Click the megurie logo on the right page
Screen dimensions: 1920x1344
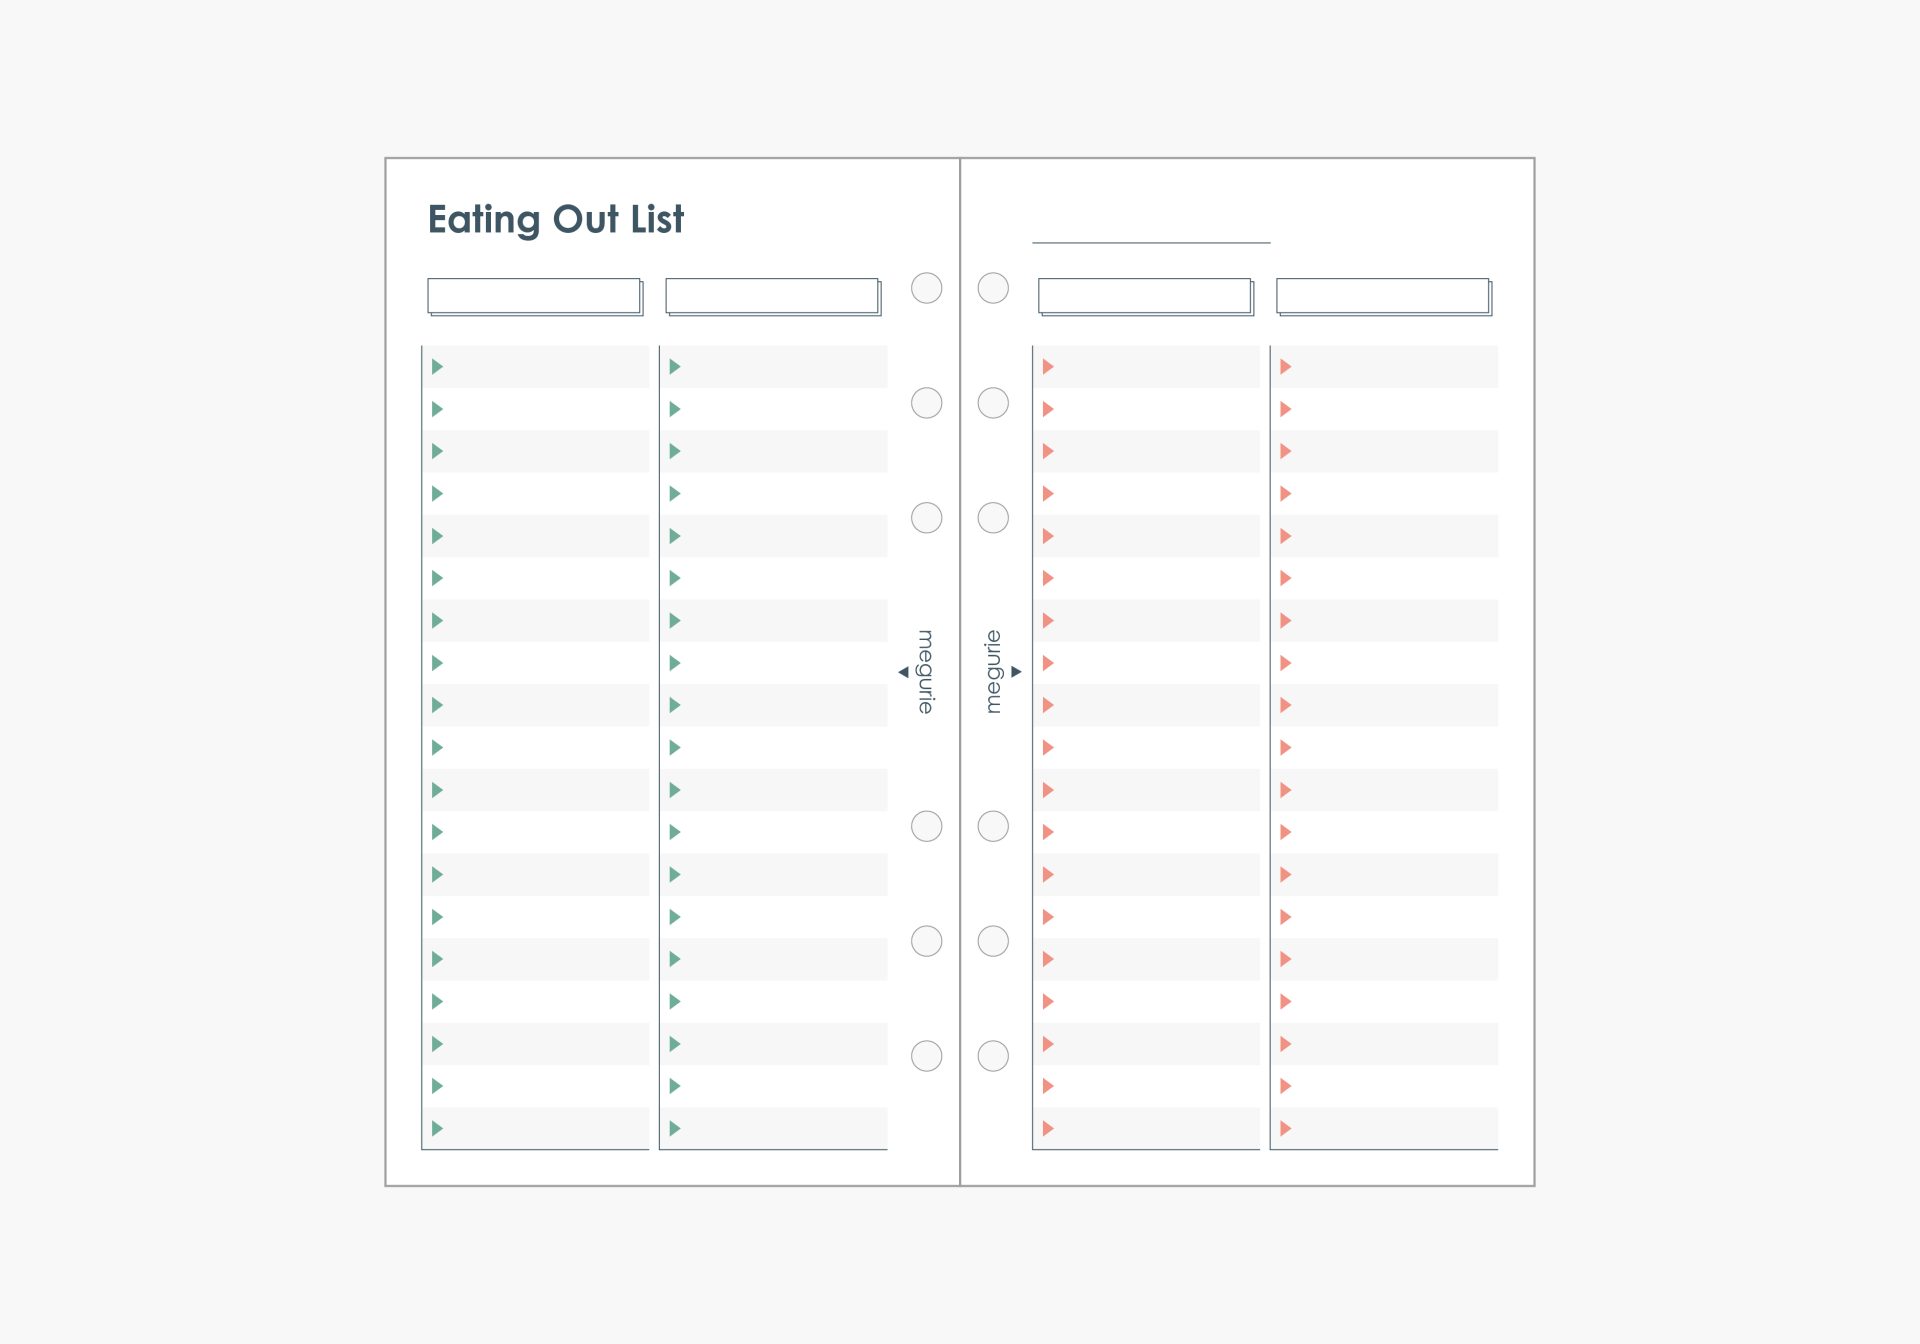(x=993, y=672)
